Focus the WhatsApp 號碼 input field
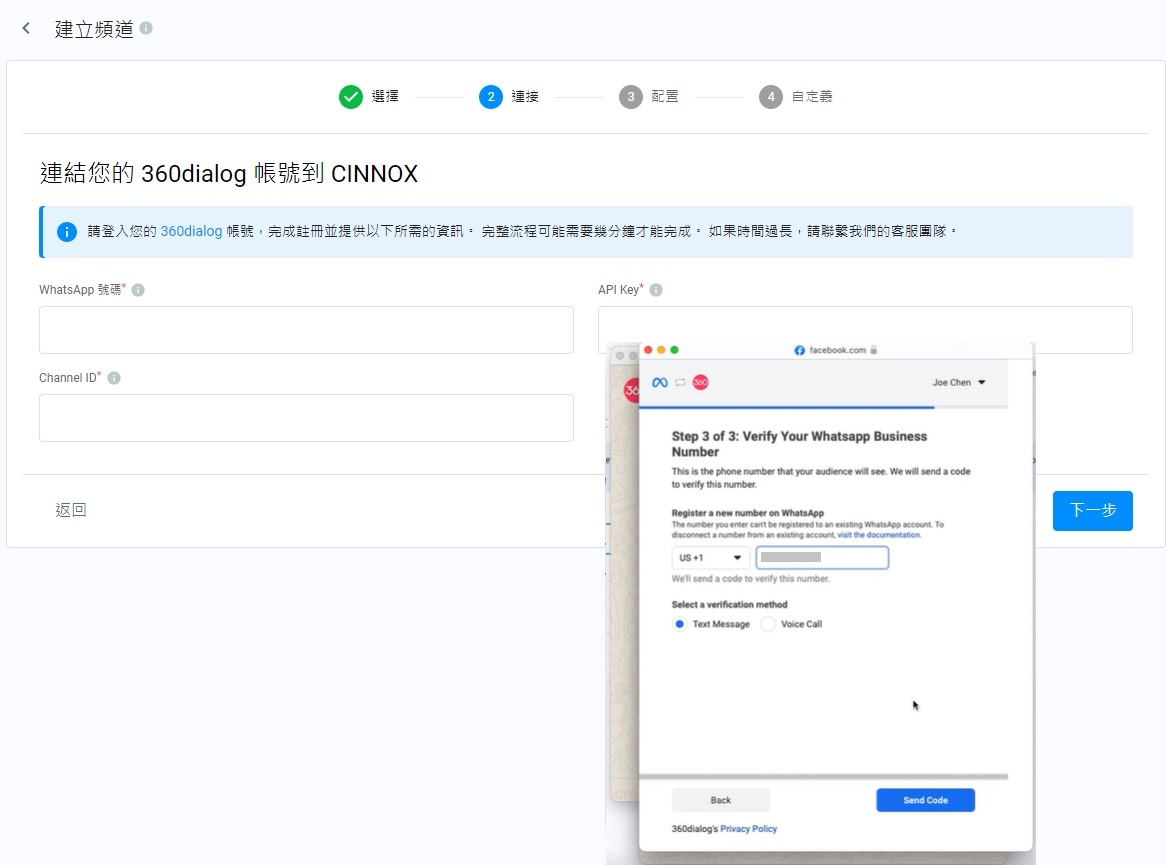The image size is (1166, 865). pyautogui.click(x=306, y=329)
